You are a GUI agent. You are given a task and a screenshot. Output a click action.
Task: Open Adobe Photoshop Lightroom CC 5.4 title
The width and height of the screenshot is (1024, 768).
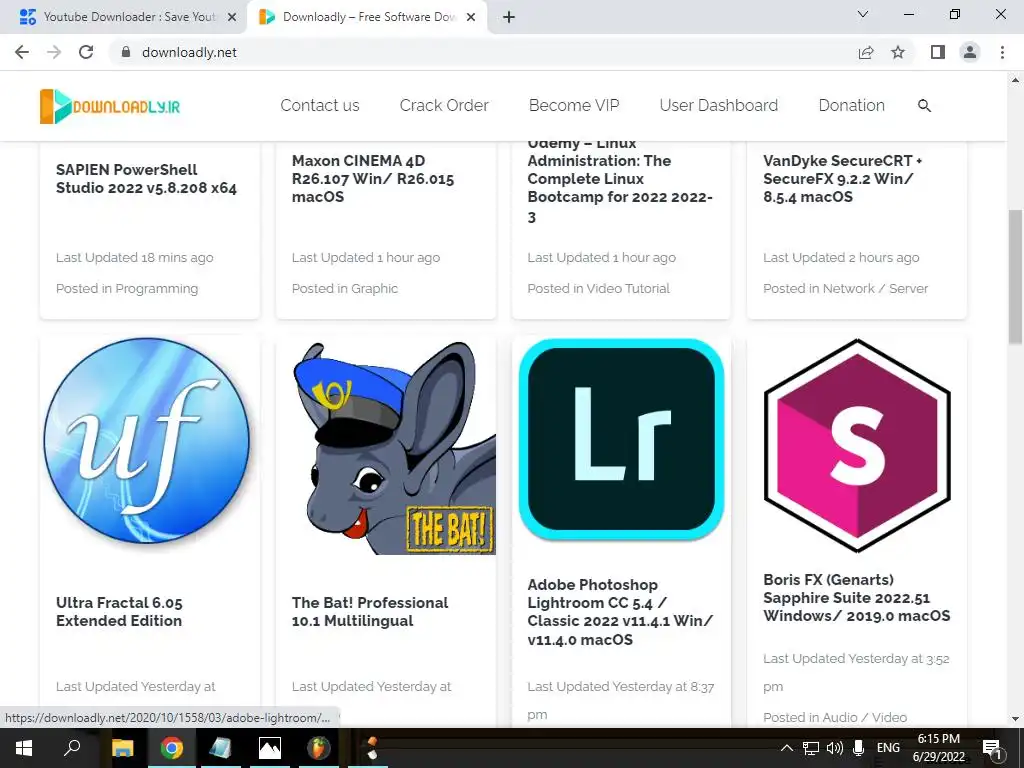coord(620,612)
